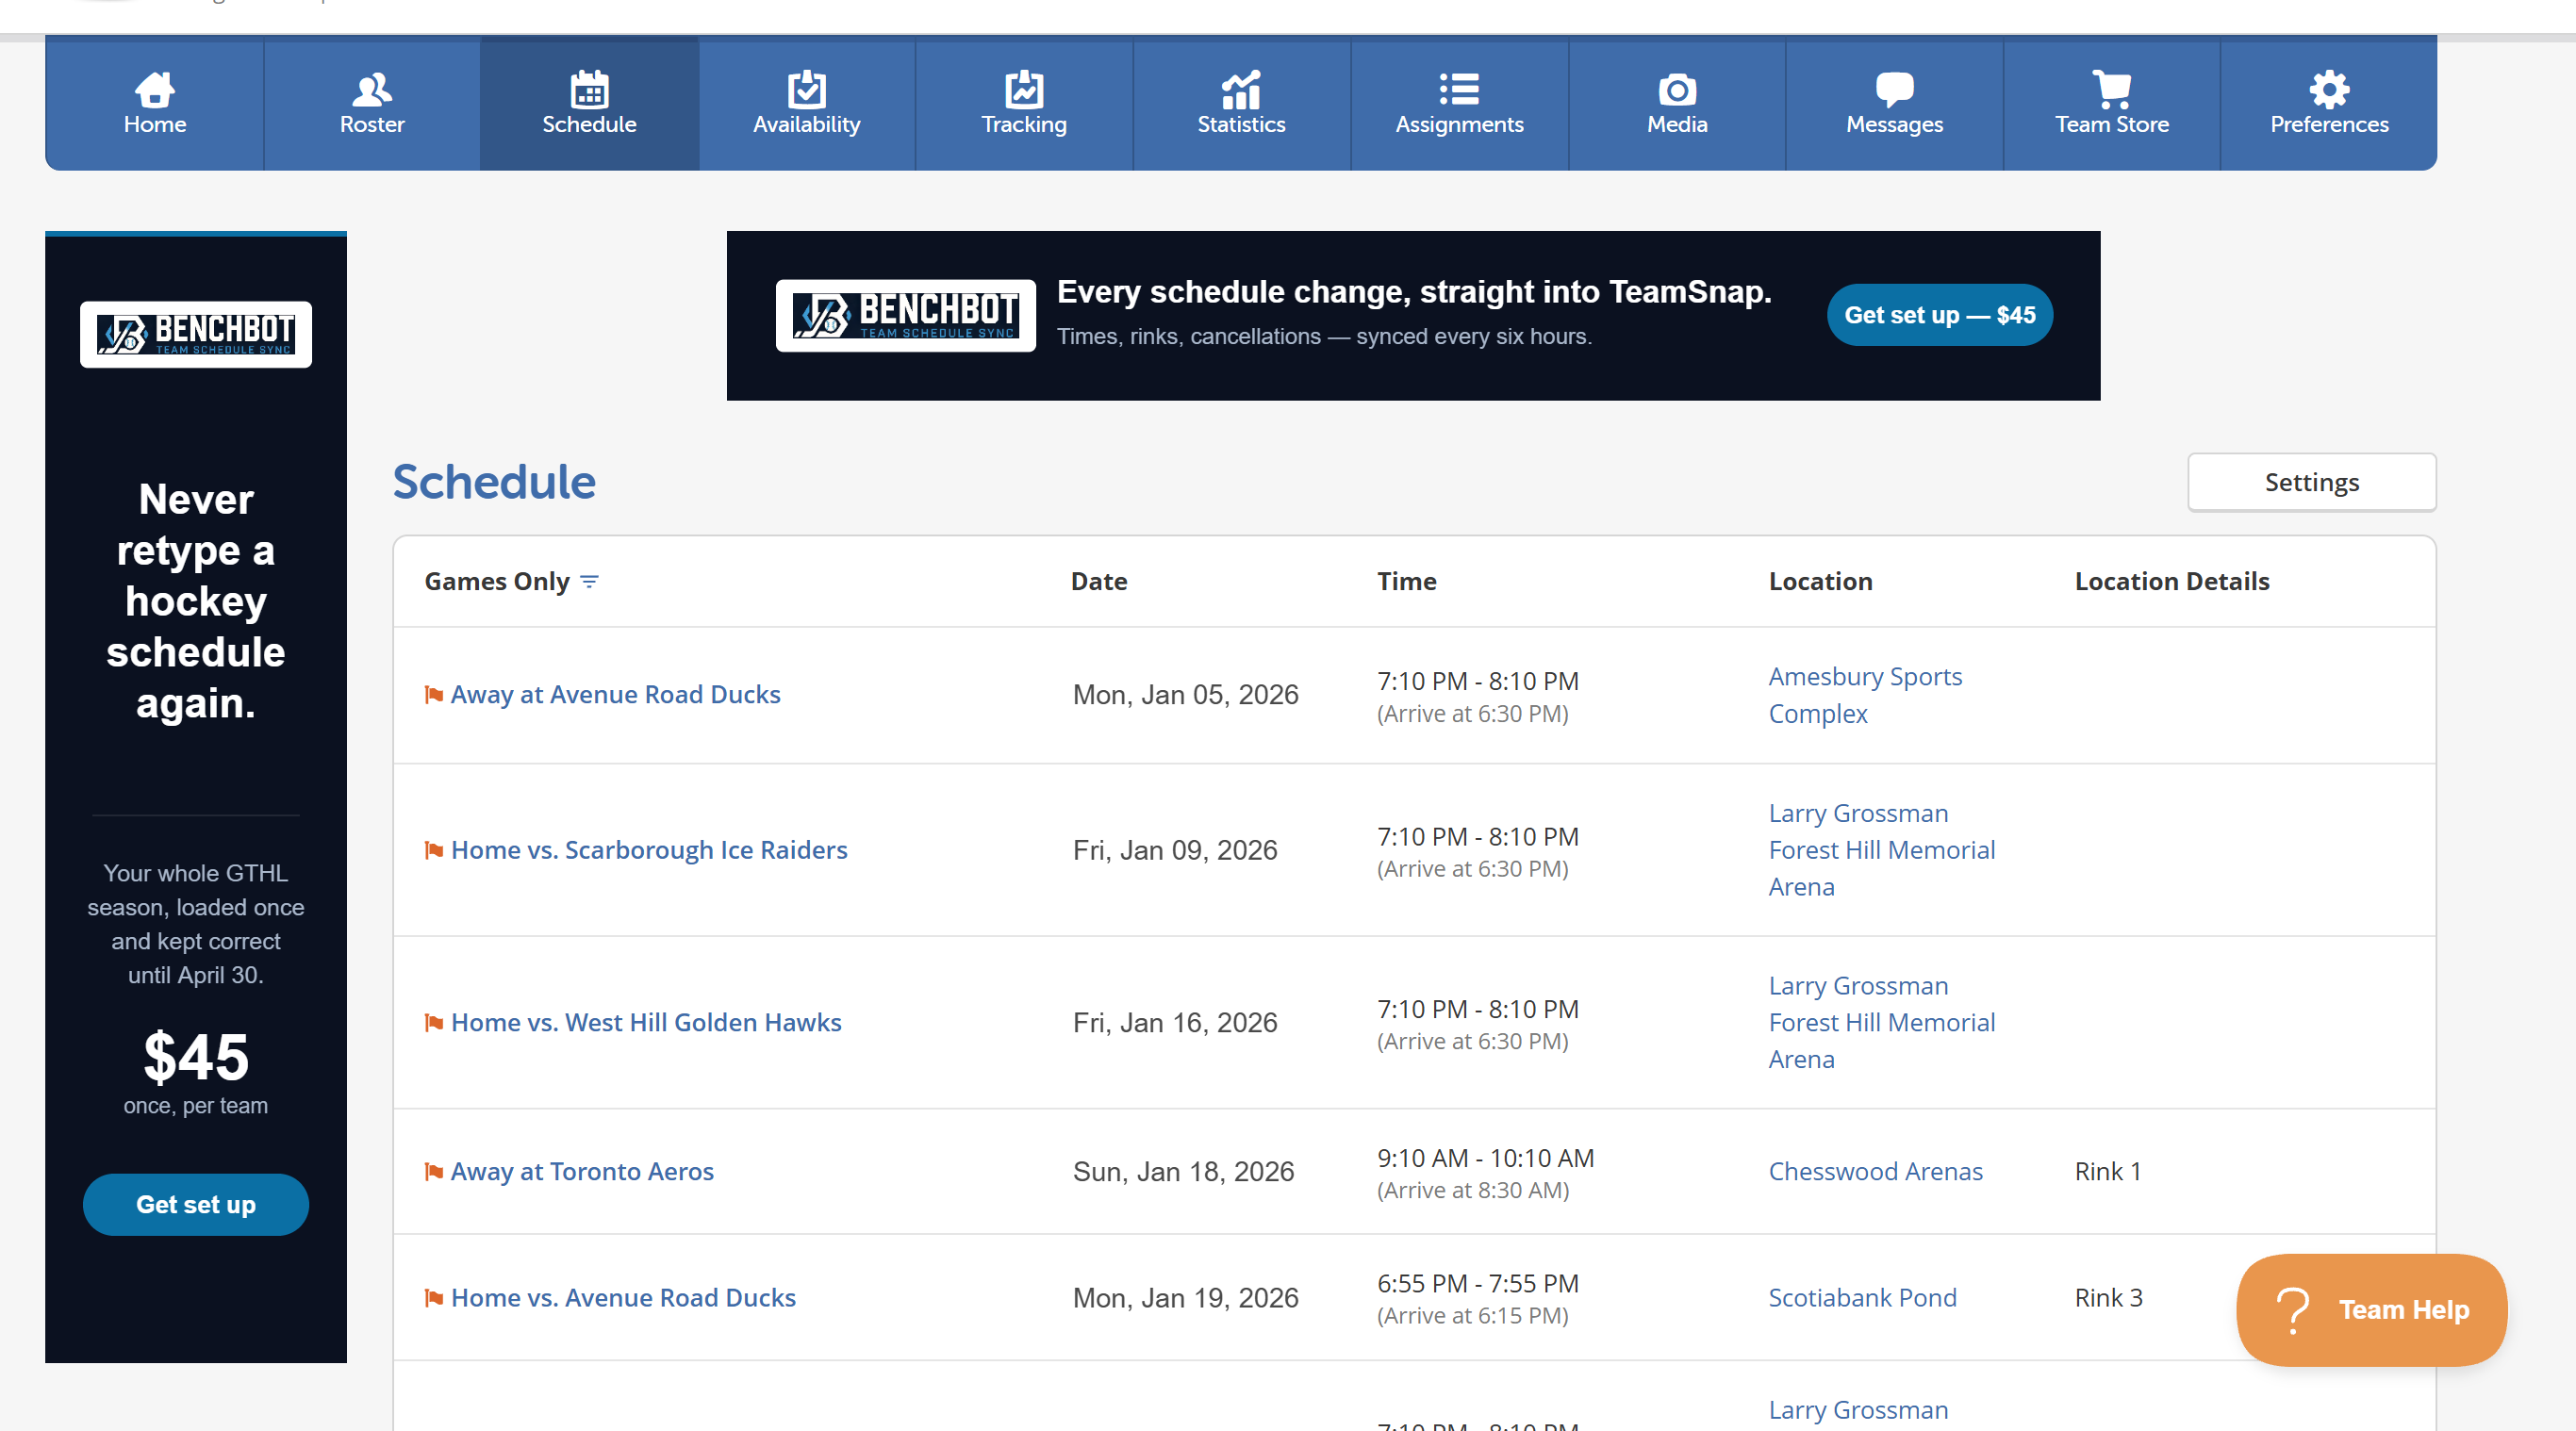Image resolution: width=2576 pixels, height=1431 pixels.
Task: Click the Team Store cart icon
Action: pos(2112,90)
